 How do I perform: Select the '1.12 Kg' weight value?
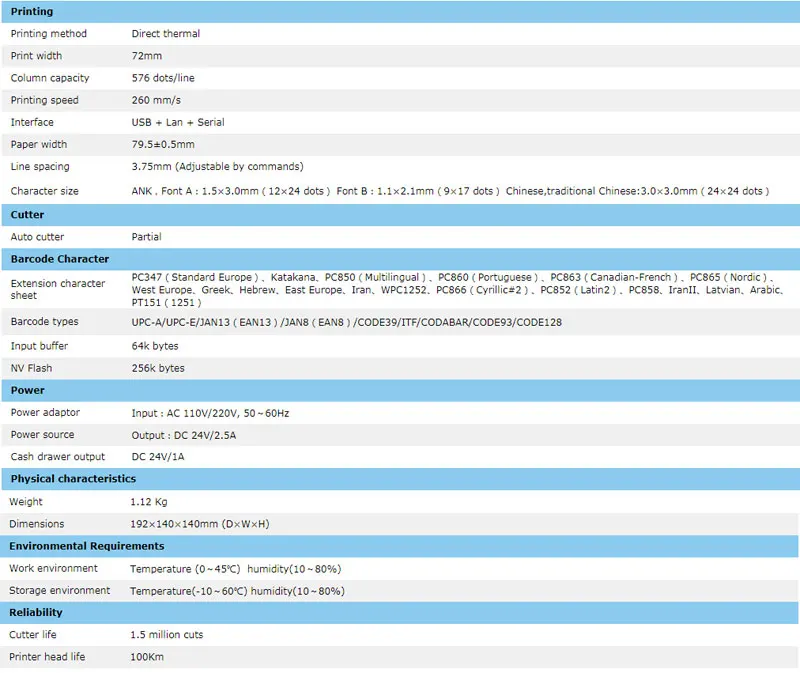pyautogui.click(x=148, y=502)
